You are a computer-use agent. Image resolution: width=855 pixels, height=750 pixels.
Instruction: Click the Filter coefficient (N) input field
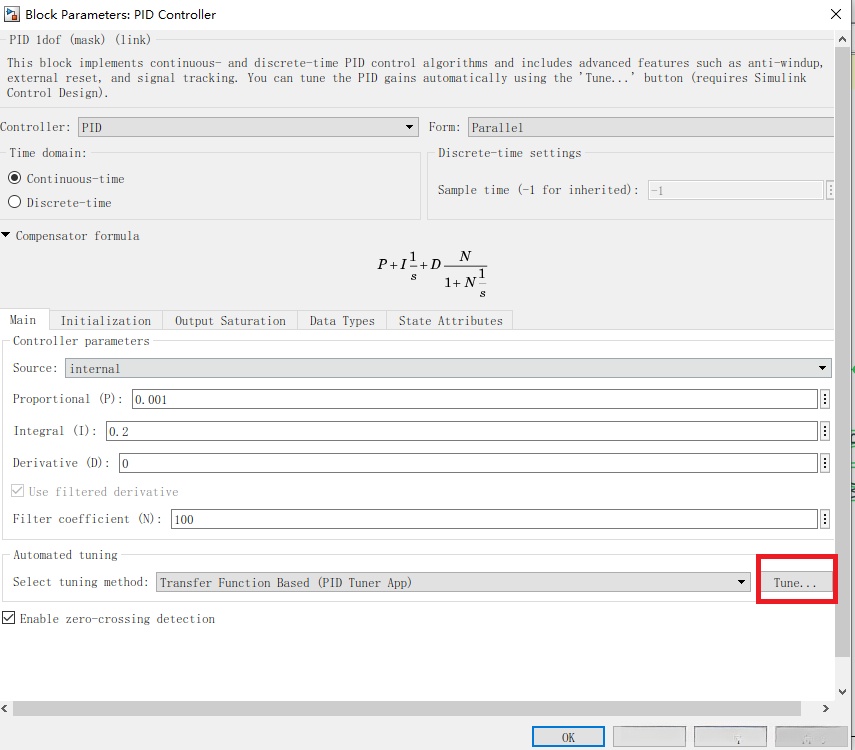point(494,519)
